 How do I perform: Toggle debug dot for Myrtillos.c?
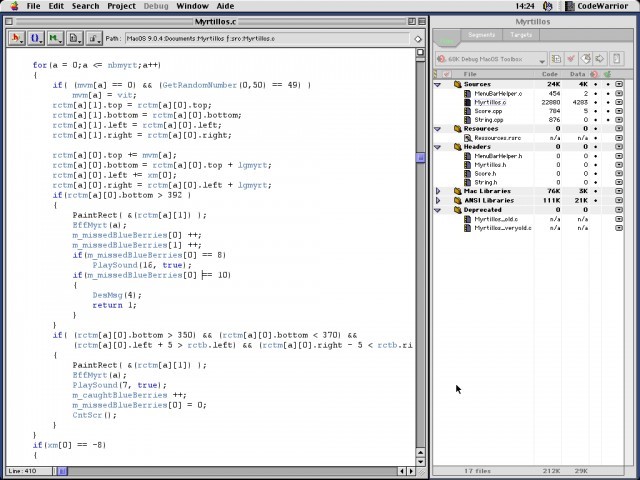[x=595, y=102]
